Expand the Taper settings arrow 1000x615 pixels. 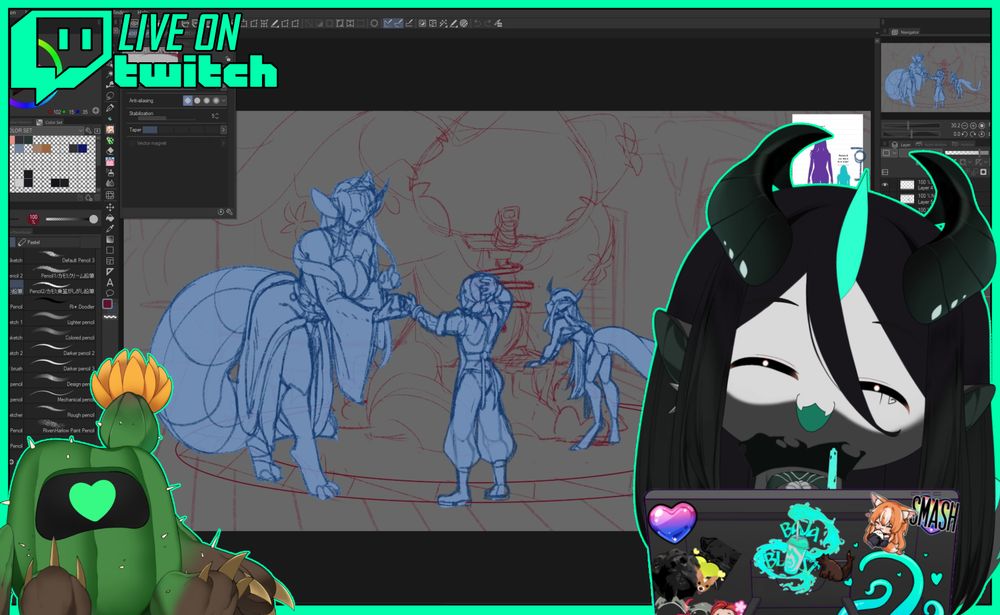(x=223, y=130)
